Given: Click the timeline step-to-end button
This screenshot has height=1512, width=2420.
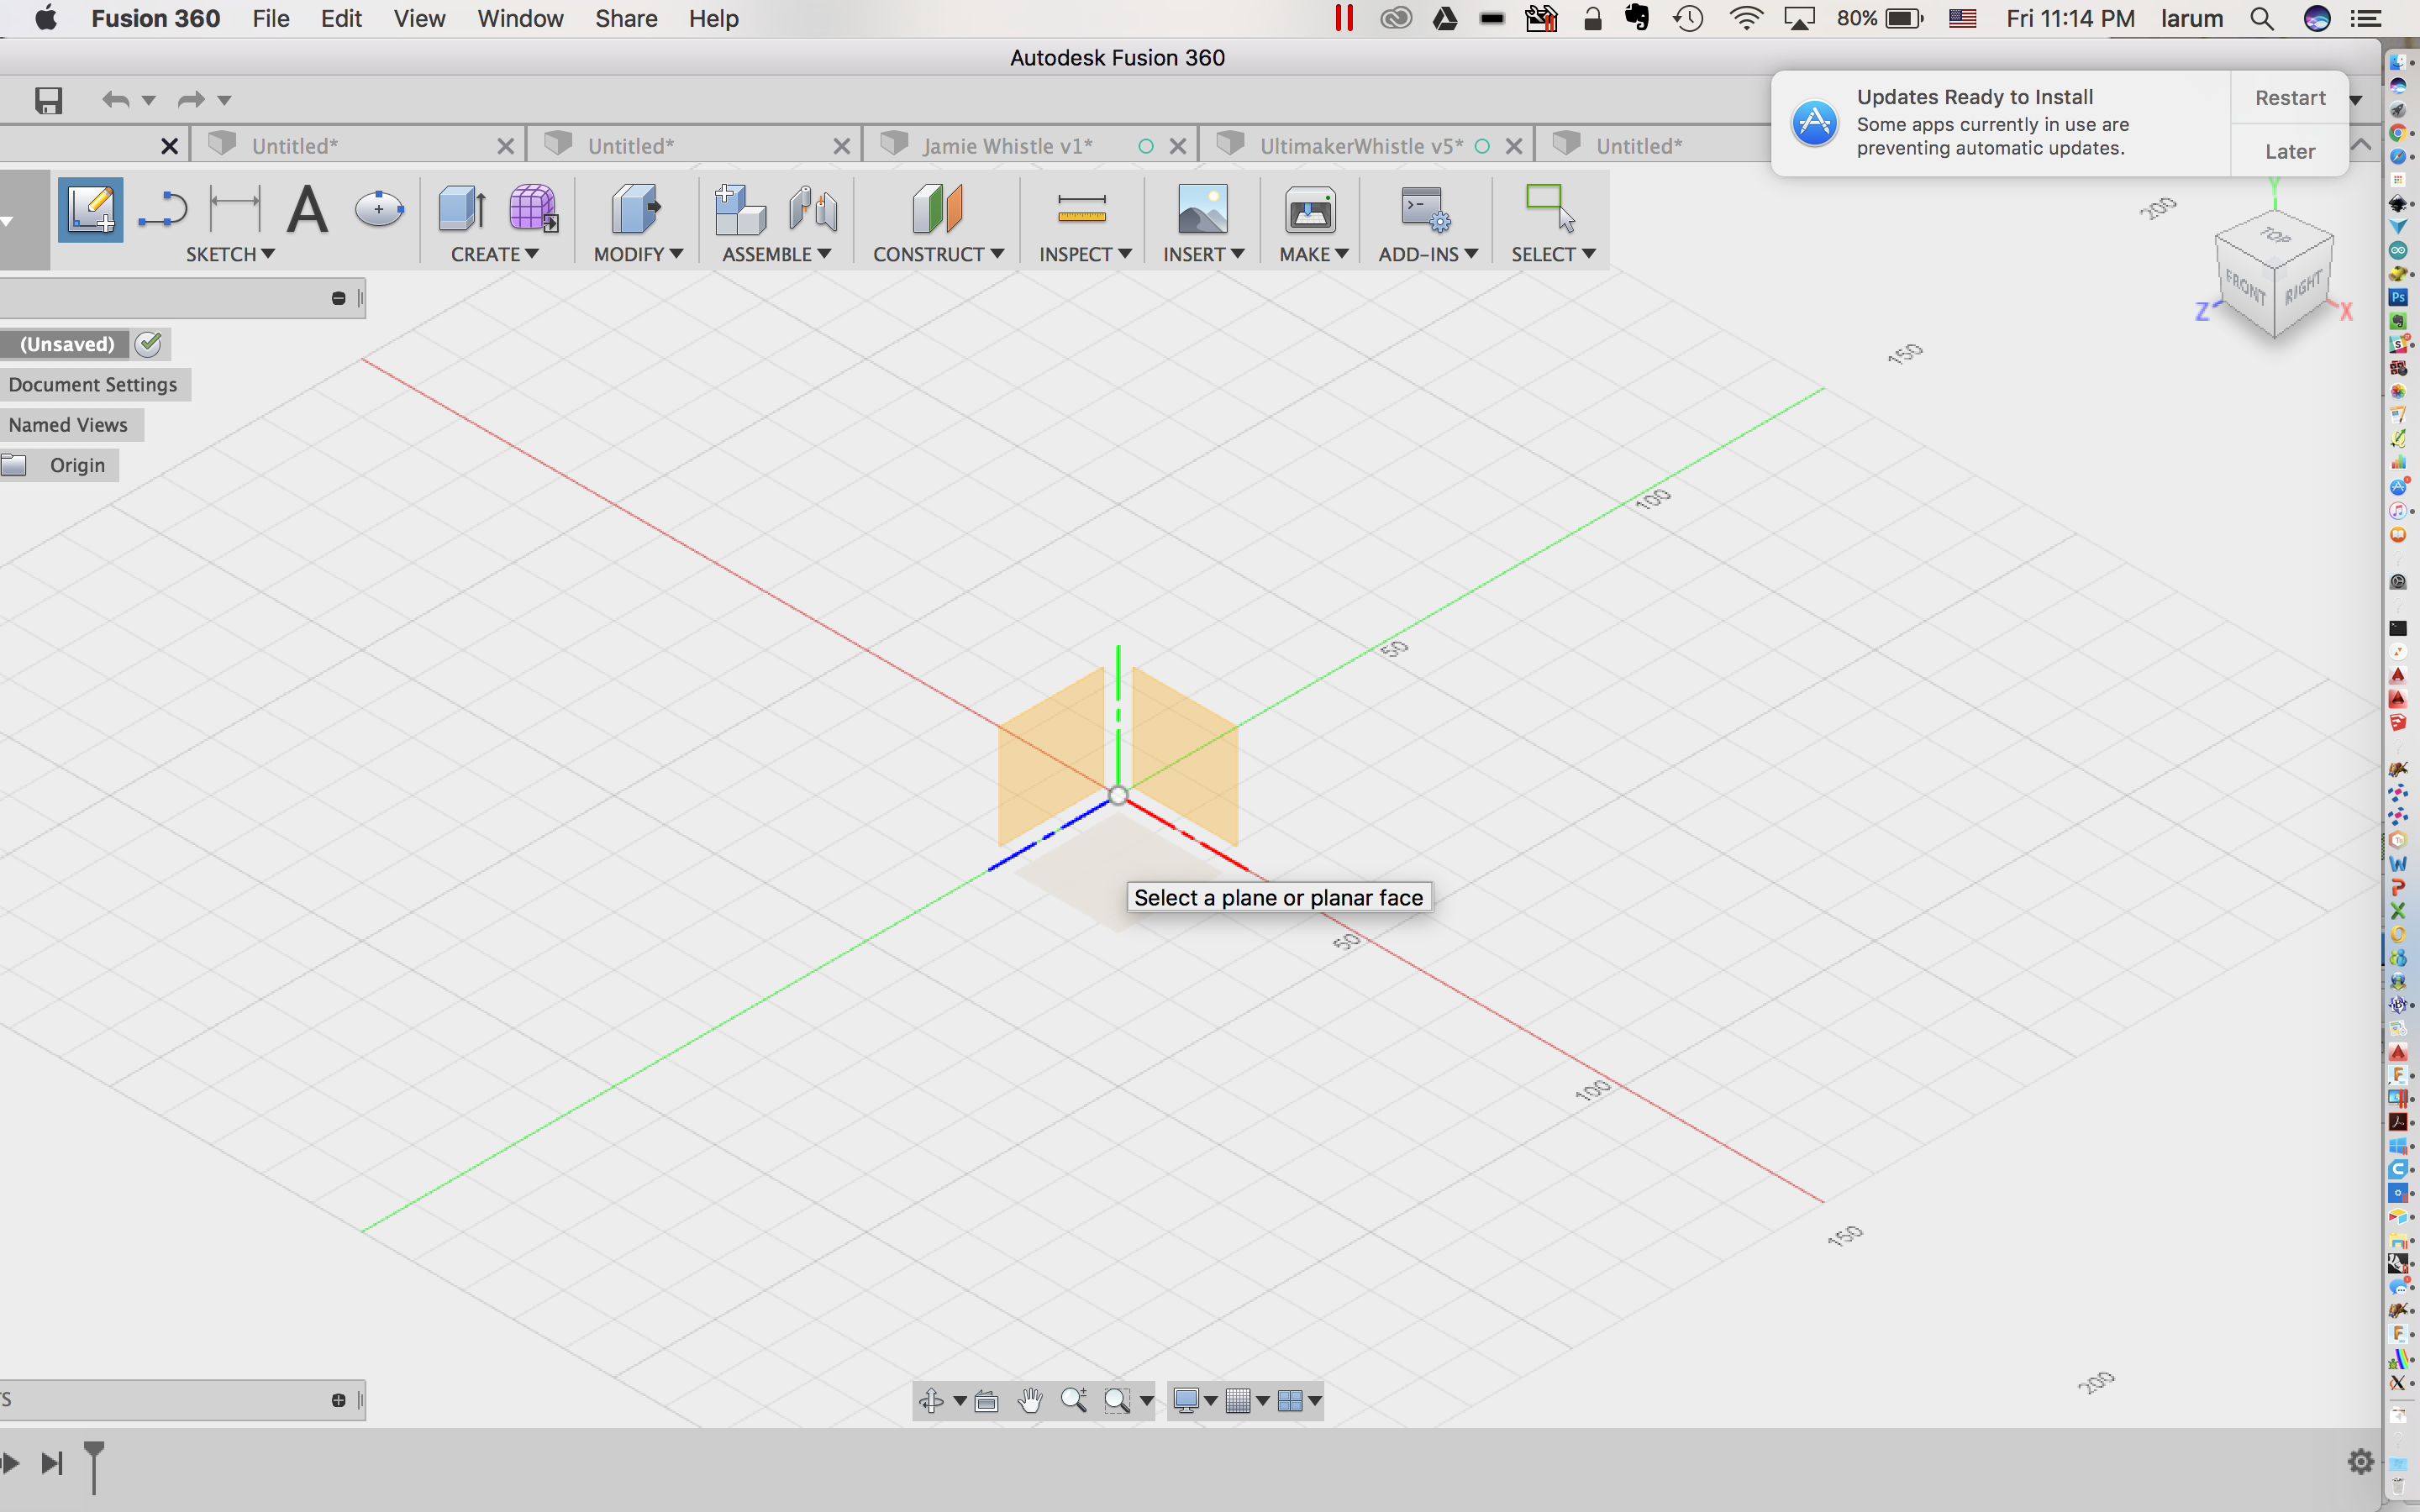Looking at the screenshot, I should [x=52, y=1463].
